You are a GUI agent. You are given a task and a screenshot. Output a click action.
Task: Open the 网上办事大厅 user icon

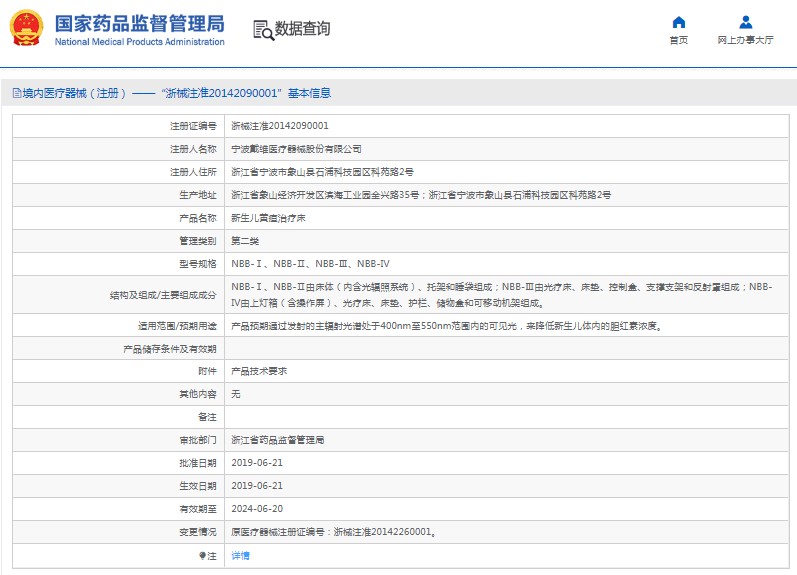[x=746, y=22]
